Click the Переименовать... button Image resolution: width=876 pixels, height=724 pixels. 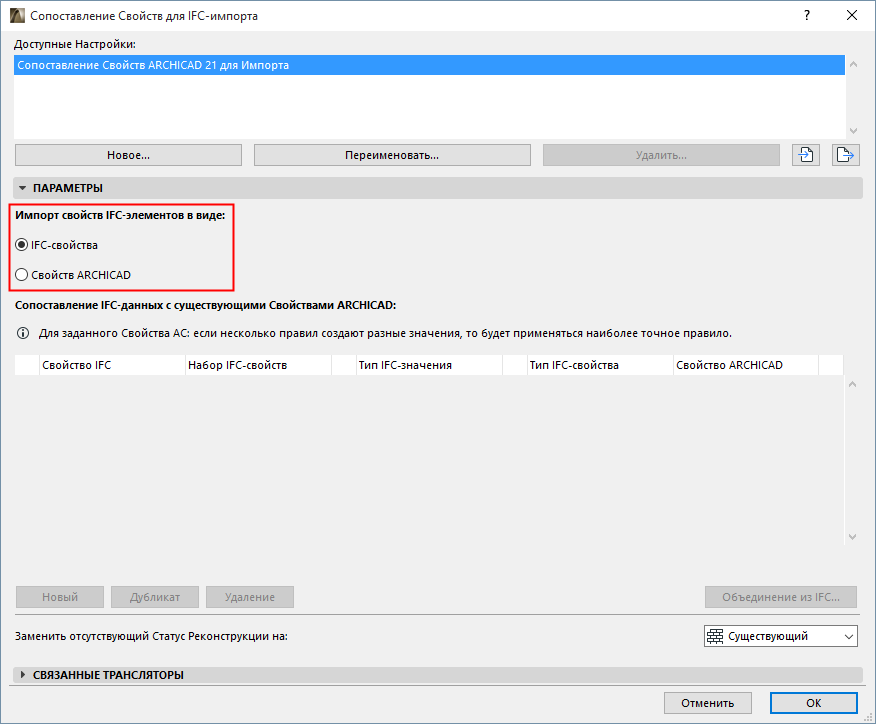392,155
